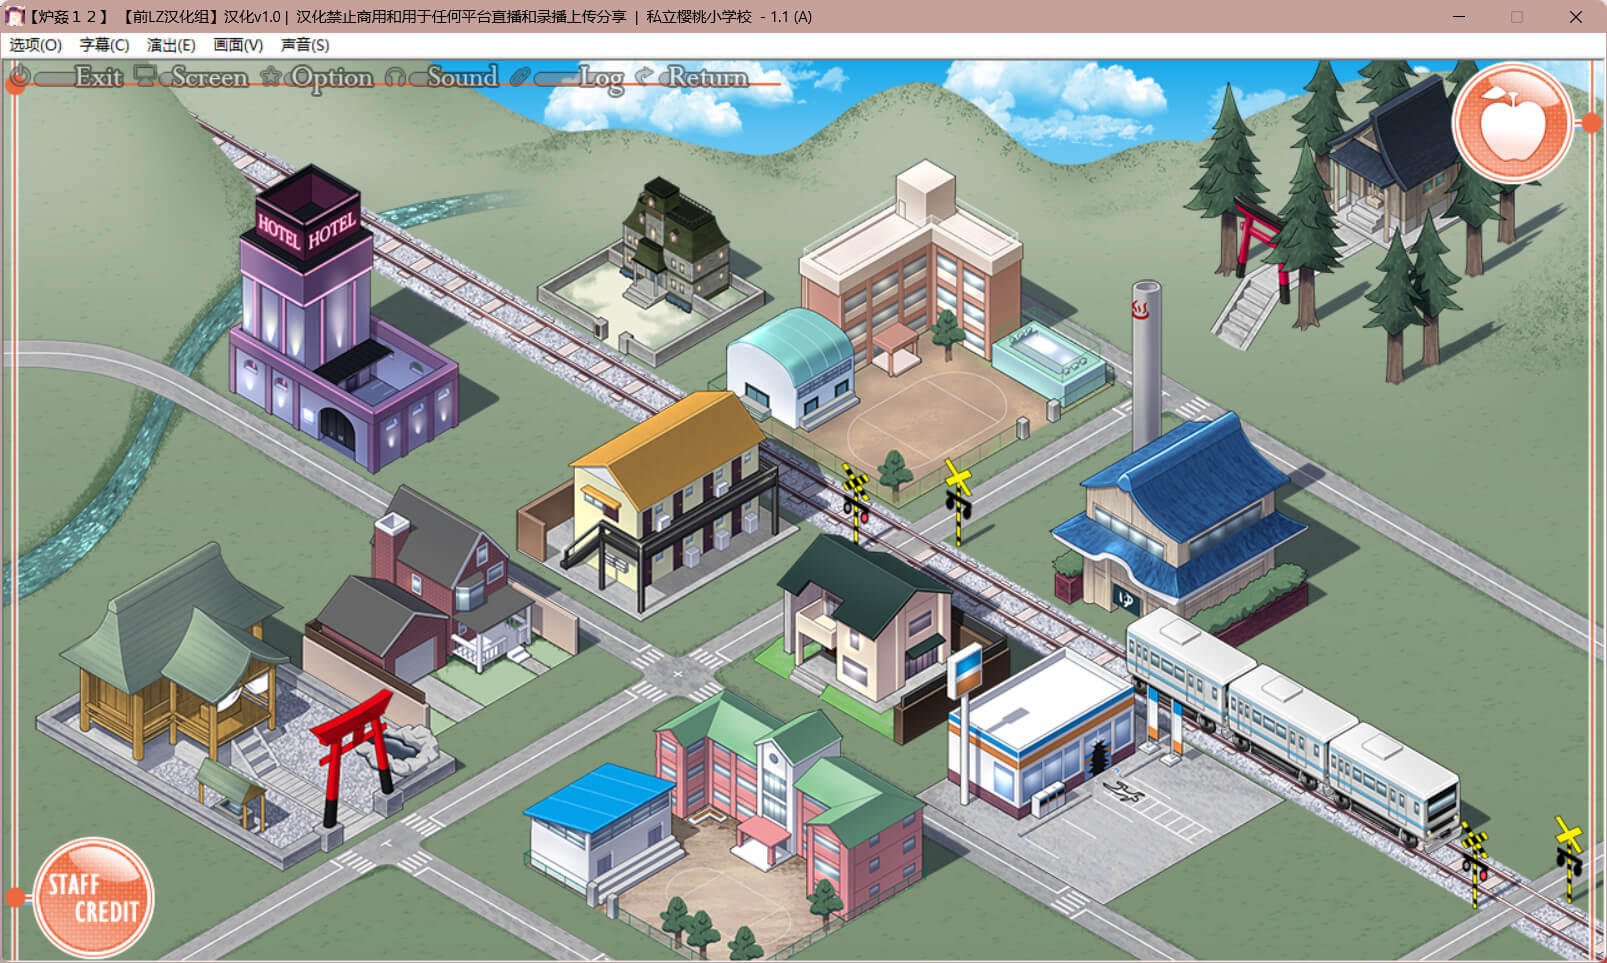The width and height of the screenshot is (1607, 963).
Task: Open the 画面(V) menu
Action: click(238, 45)
